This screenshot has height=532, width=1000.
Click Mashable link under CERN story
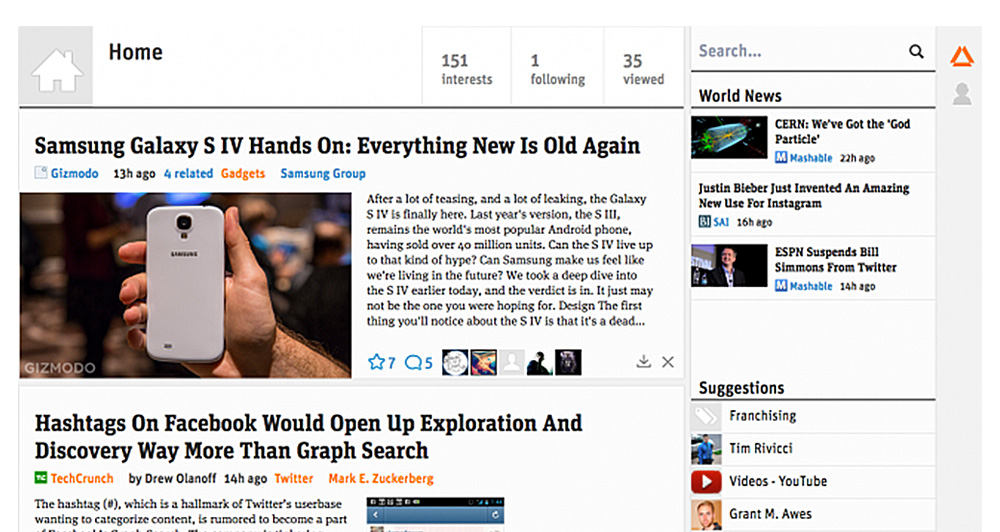click(811, 158)
